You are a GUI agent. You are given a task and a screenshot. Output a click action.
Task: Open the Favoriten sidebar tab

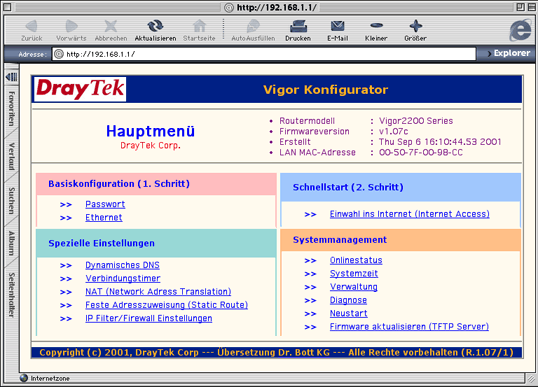12,109
